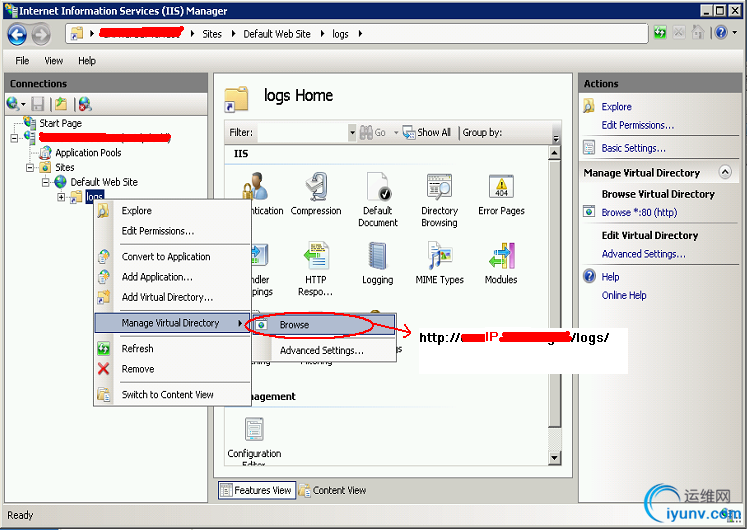Click the Basic Settings link

click(633, 148)
